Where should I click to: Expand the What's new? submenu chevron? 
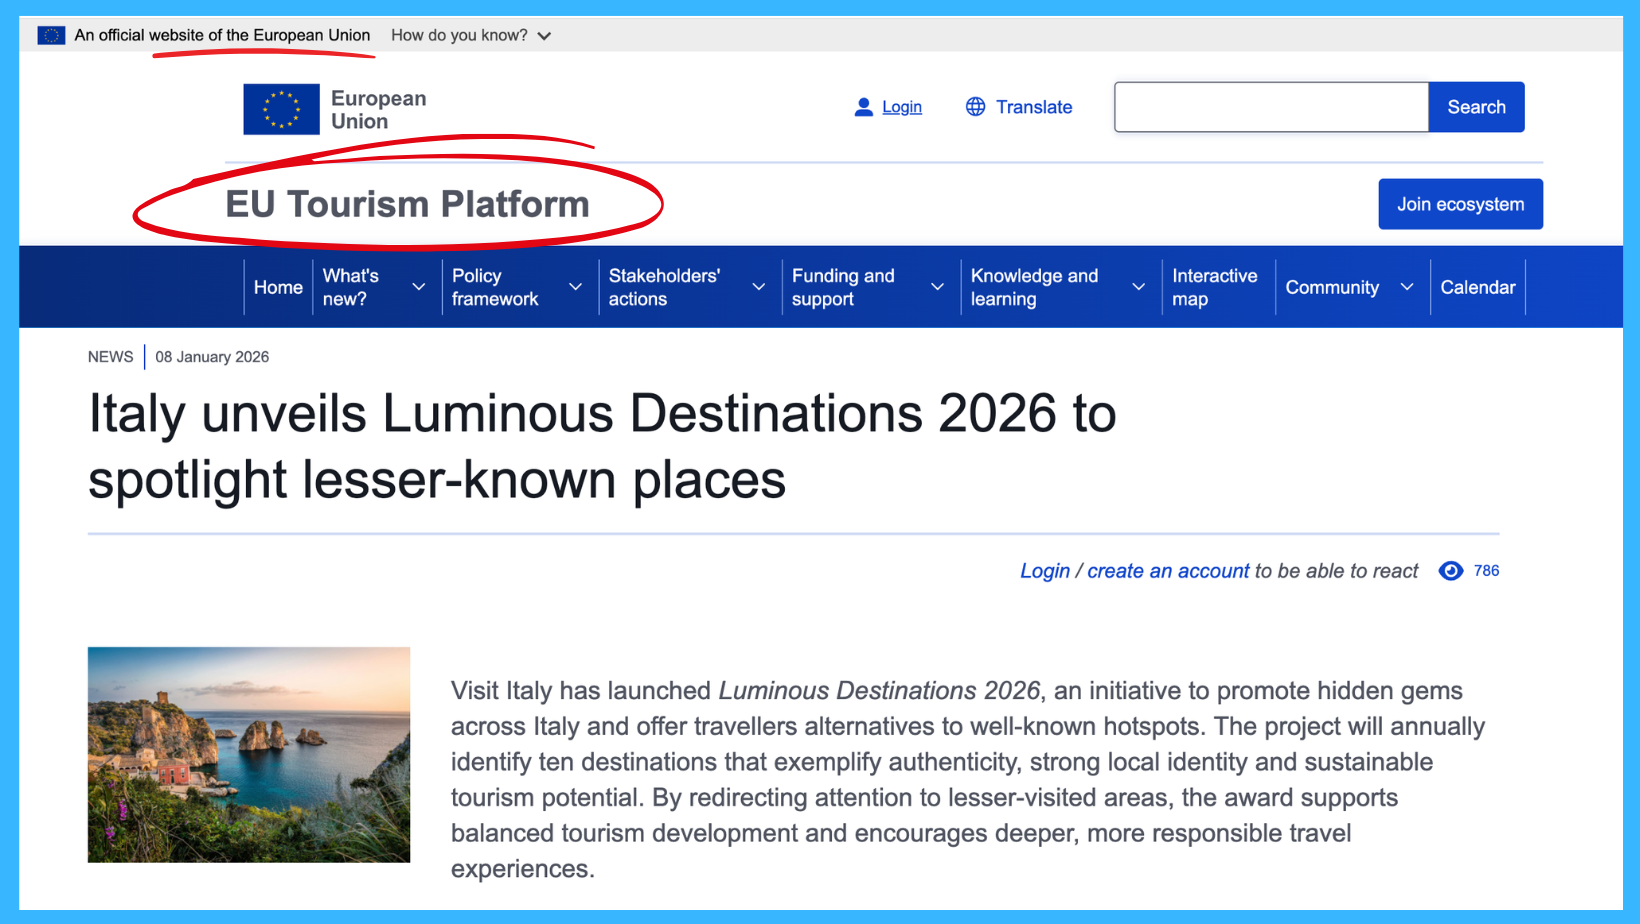[419, 287]
